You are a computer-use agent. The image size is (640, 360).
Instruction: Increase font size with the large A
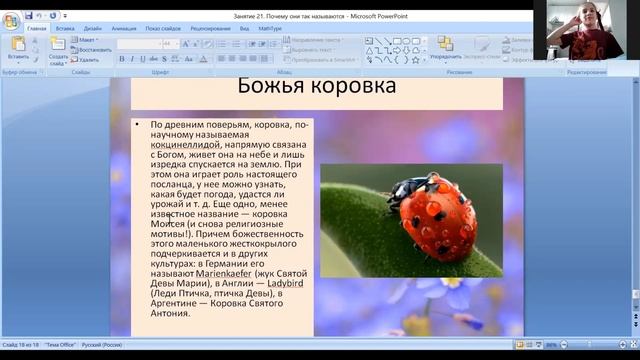(186, 44)
